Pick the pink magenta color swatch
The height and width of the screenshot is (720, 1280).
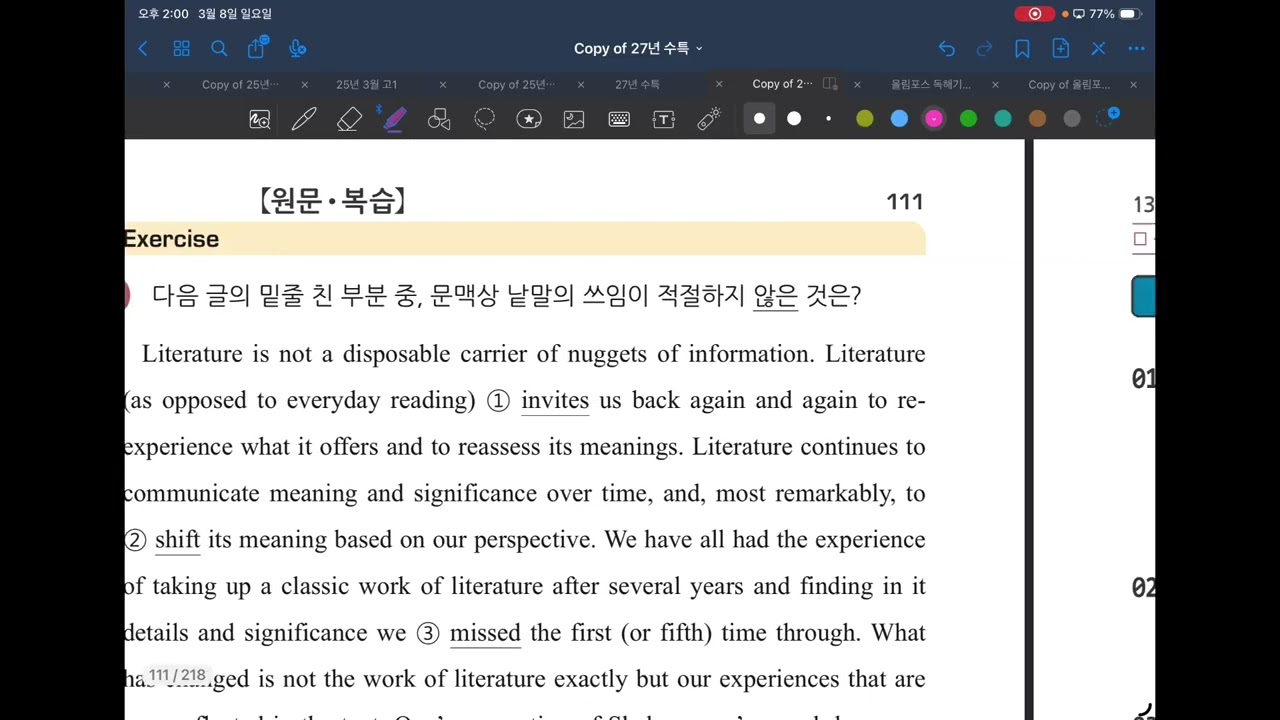934,119
